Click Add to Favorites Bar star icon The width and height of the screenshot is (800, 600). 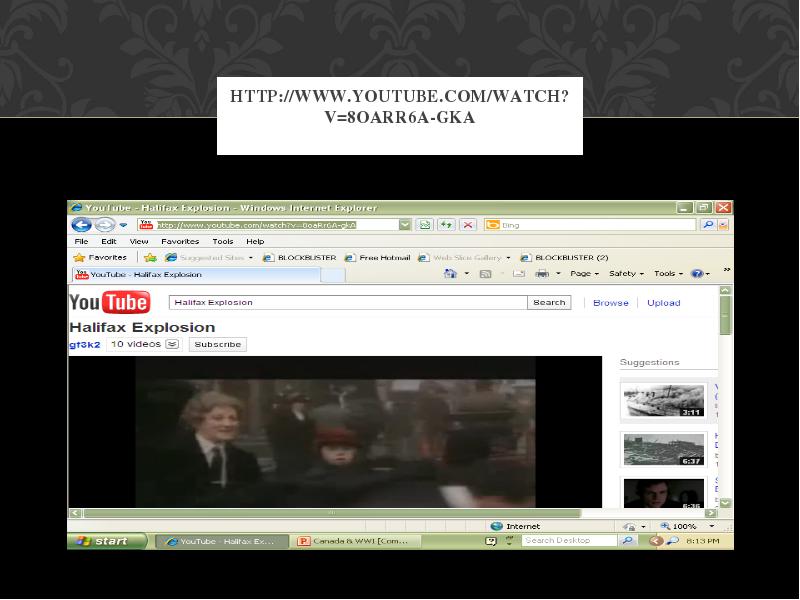[150, 258]
